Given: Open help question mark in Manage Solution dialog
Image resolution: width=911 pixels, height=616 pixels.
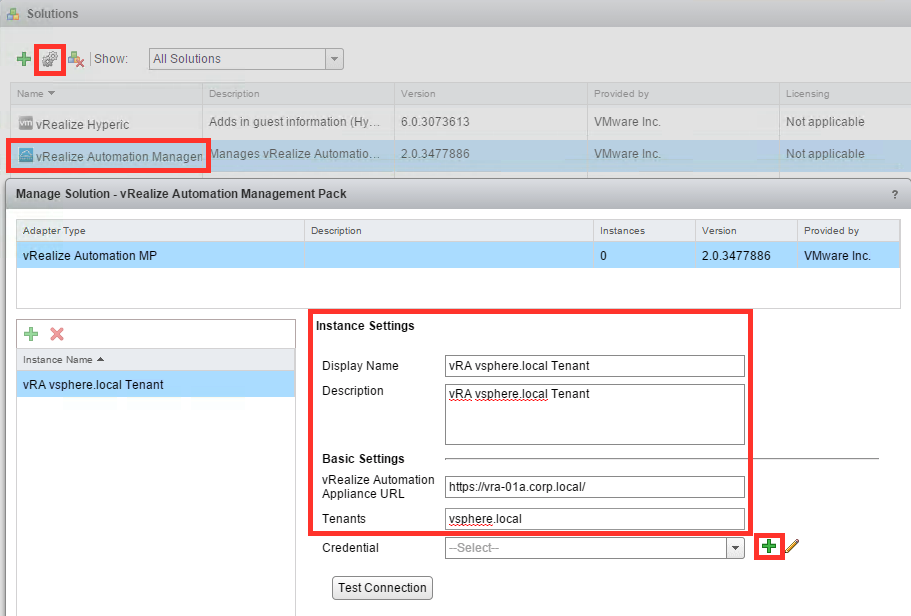Looking at the screenshot, I should [x=895, y=195].
